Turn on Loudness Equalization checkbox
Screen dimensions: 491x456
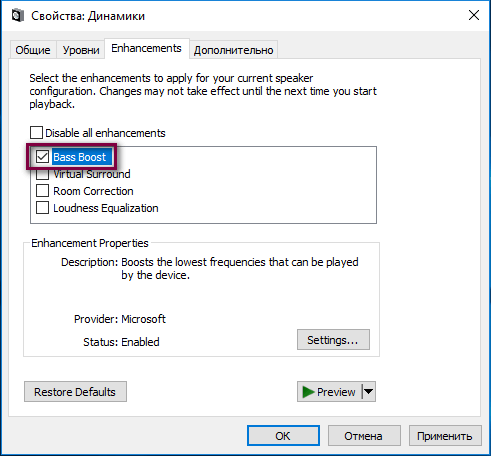click(x=43, y=208)
